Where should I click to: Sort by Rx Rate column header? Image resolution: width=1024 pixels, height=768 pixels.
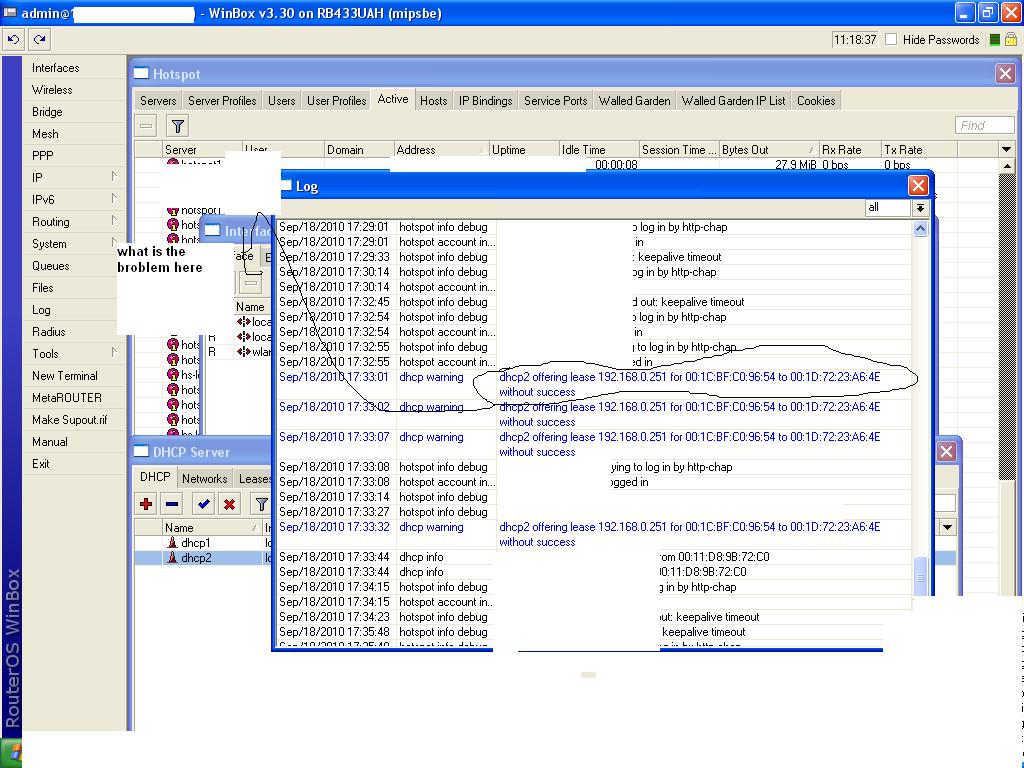pos(850,150)
